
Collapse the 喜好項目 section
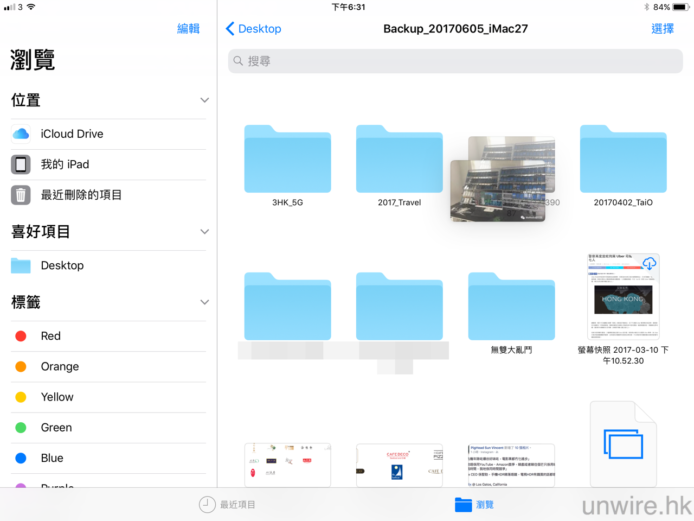click(204, 232)
